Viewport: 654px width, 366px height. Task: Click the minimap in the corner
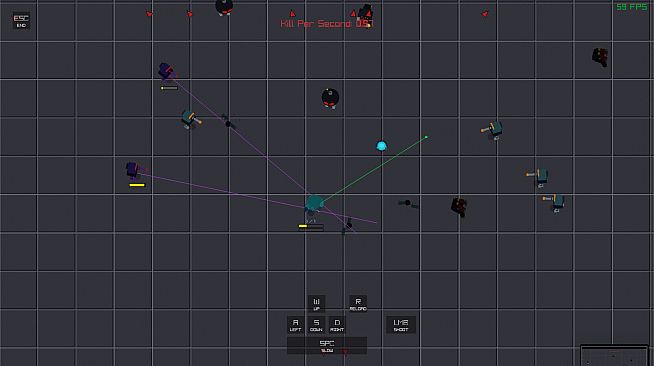614,356
